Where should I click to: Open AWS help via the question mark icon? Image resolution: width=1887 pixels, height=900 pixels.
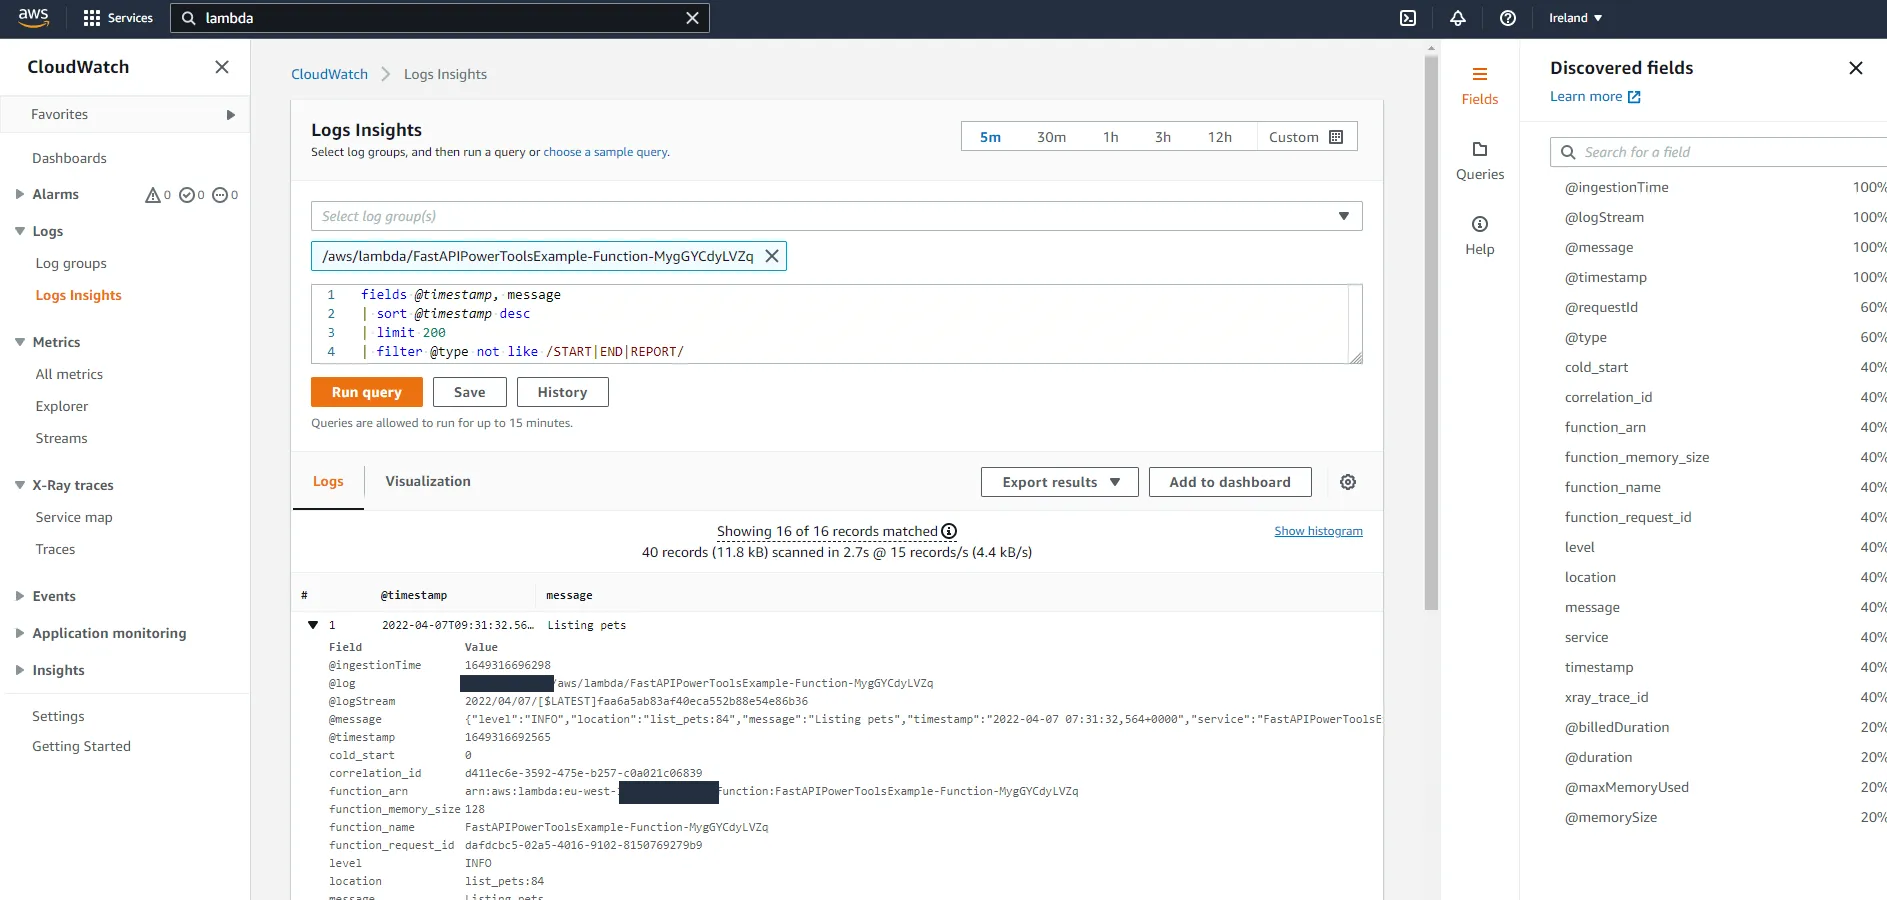tap(1507, 18)
